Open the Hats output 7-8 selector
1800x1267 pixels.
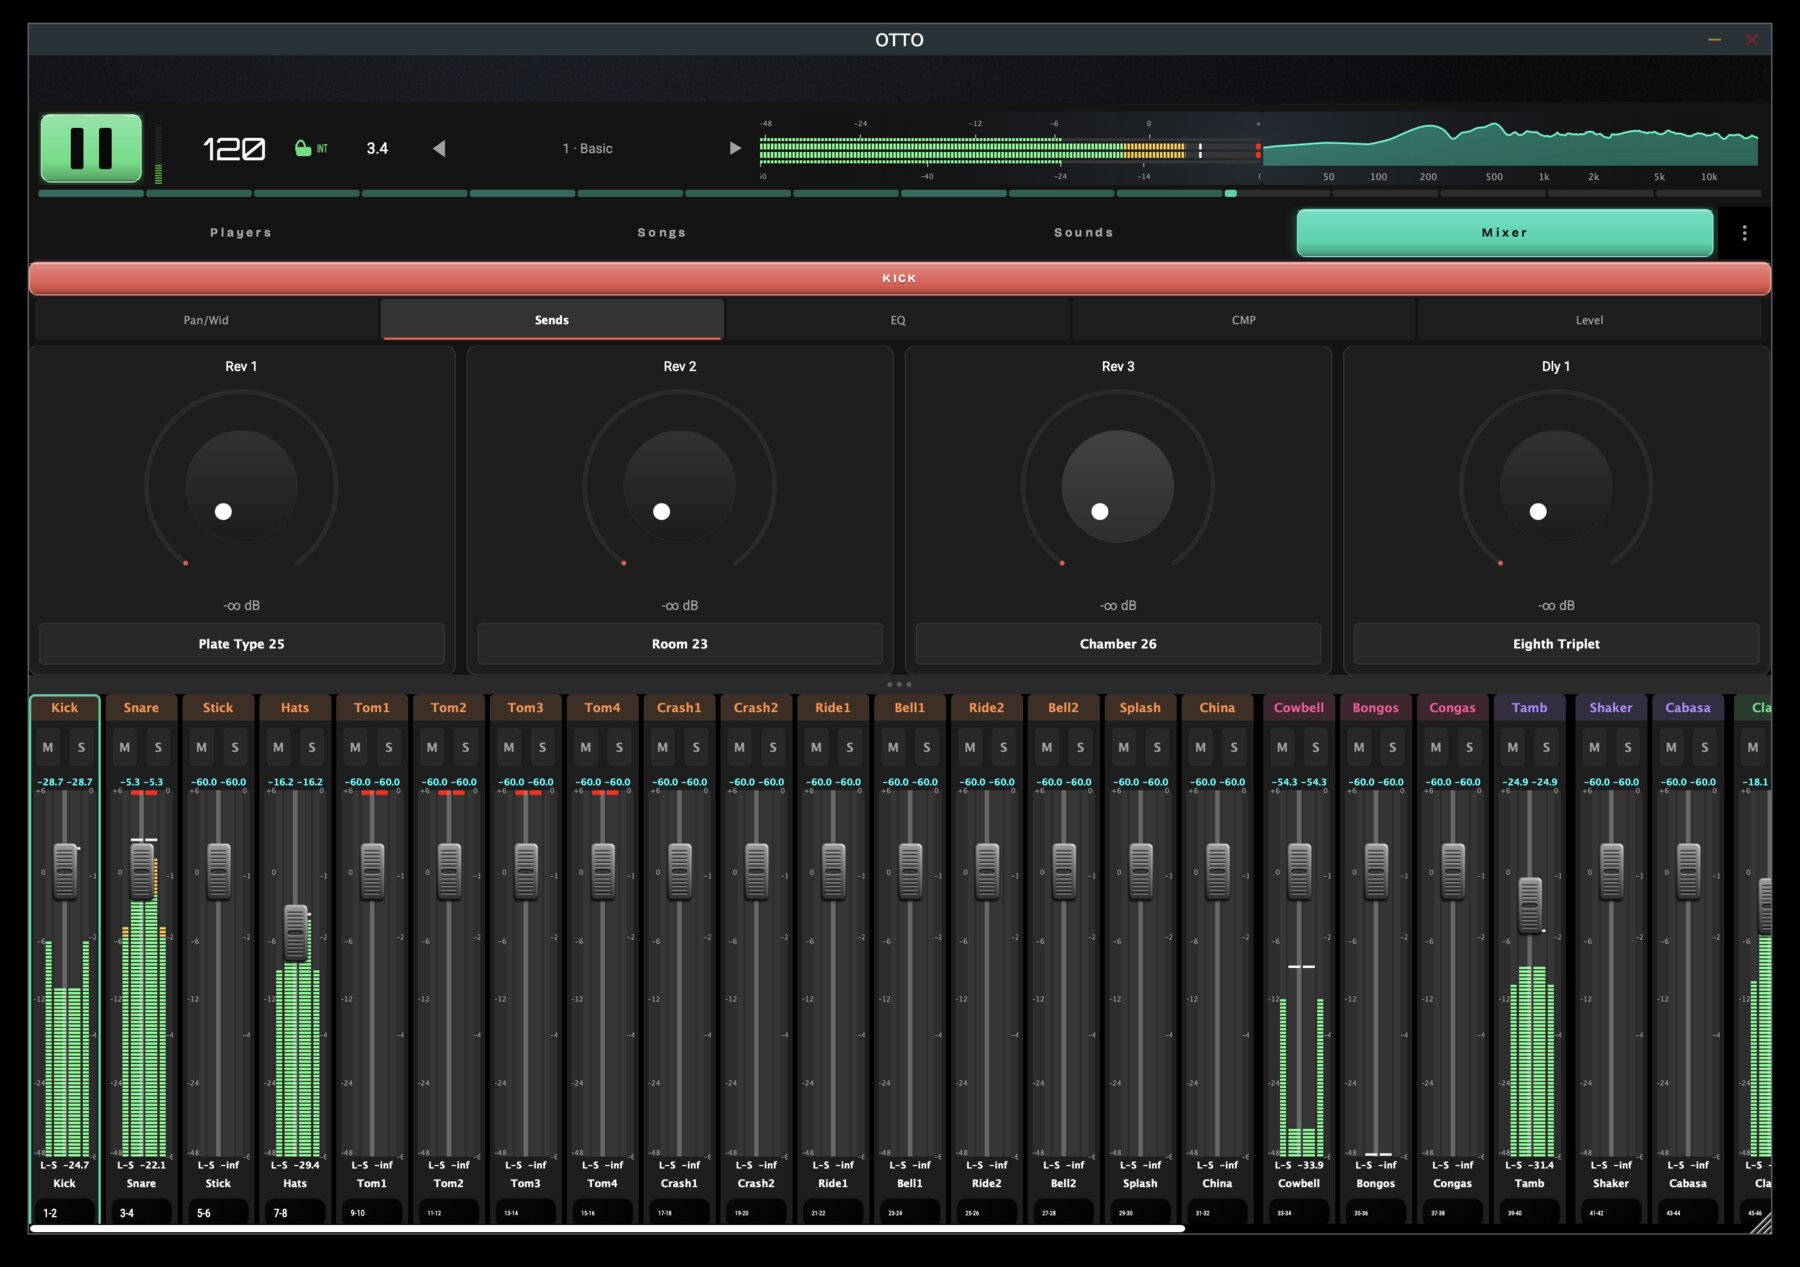point(295,1212)
